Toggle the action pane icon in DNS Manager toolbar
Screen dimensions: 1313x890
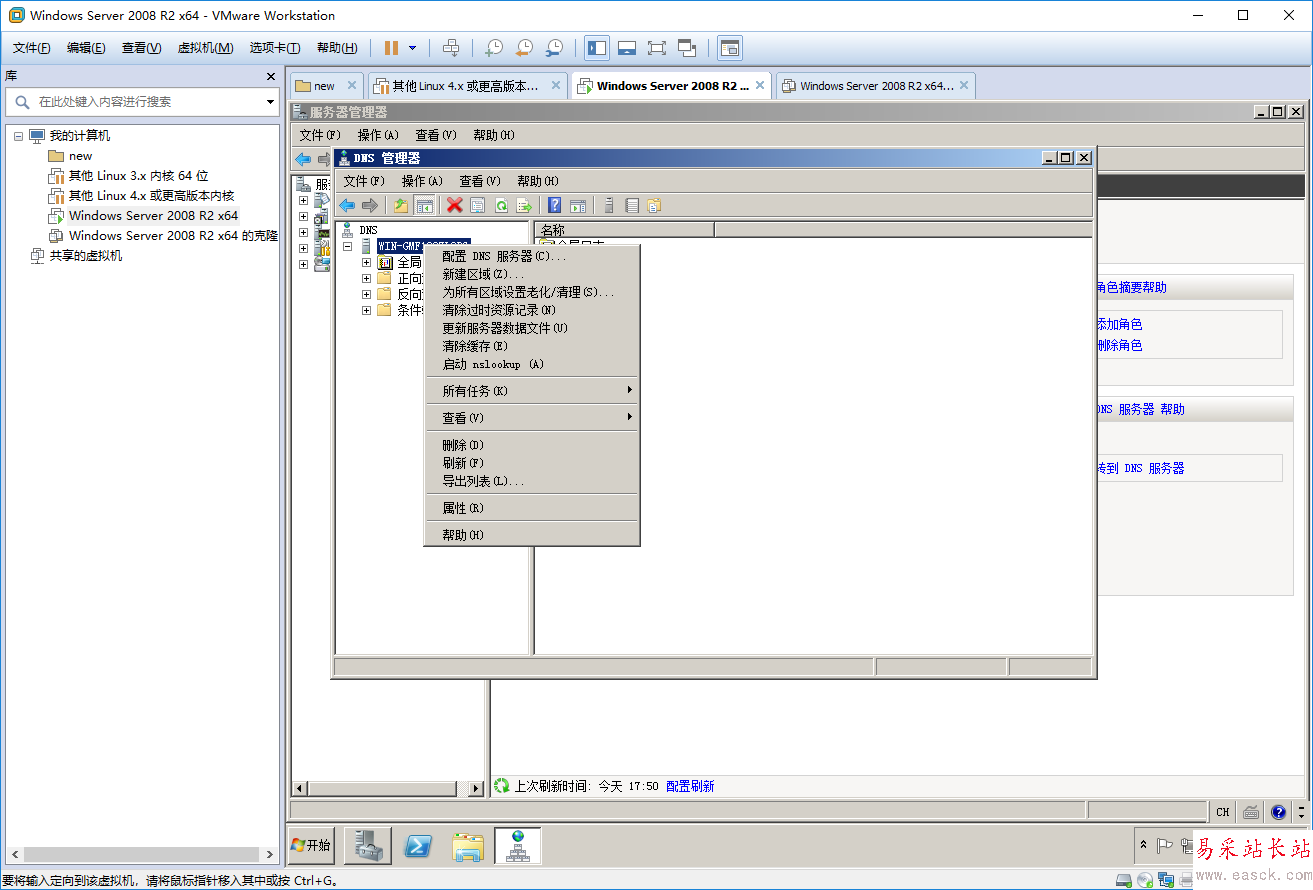point(578,206)
